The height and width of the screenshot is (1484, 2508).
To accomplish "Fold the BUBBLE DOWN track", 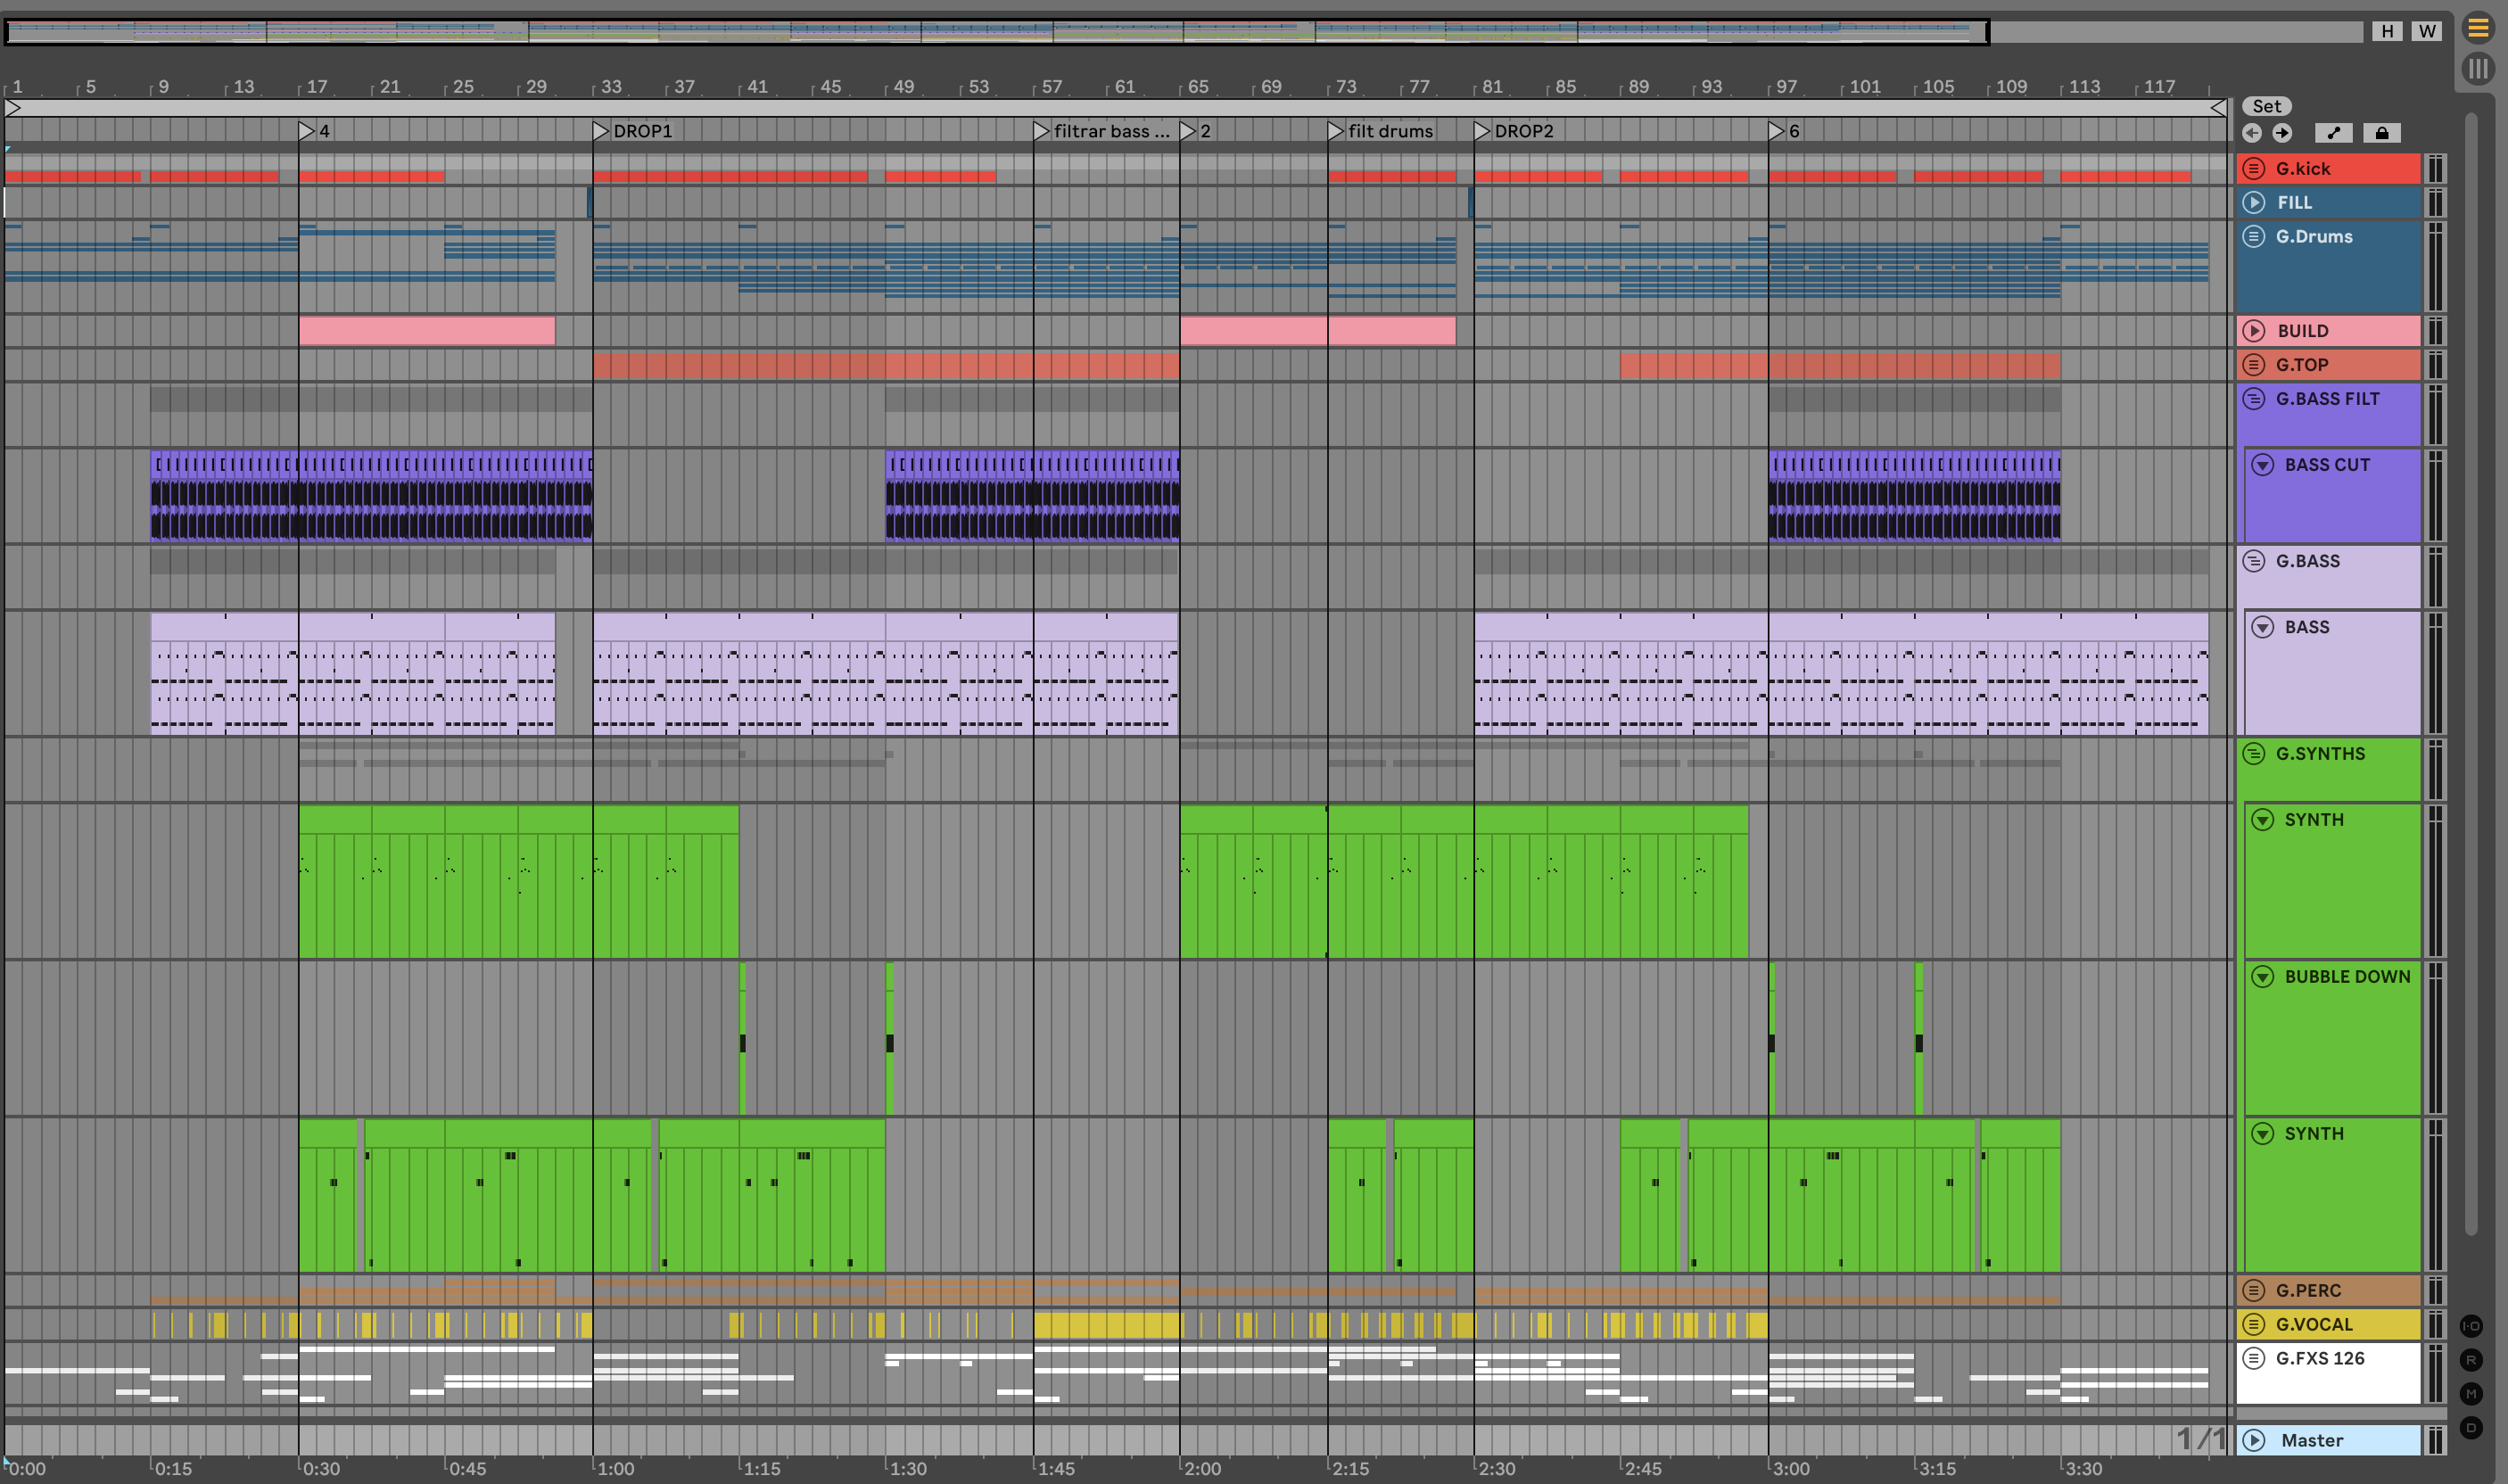I will tap(2262, 976).
